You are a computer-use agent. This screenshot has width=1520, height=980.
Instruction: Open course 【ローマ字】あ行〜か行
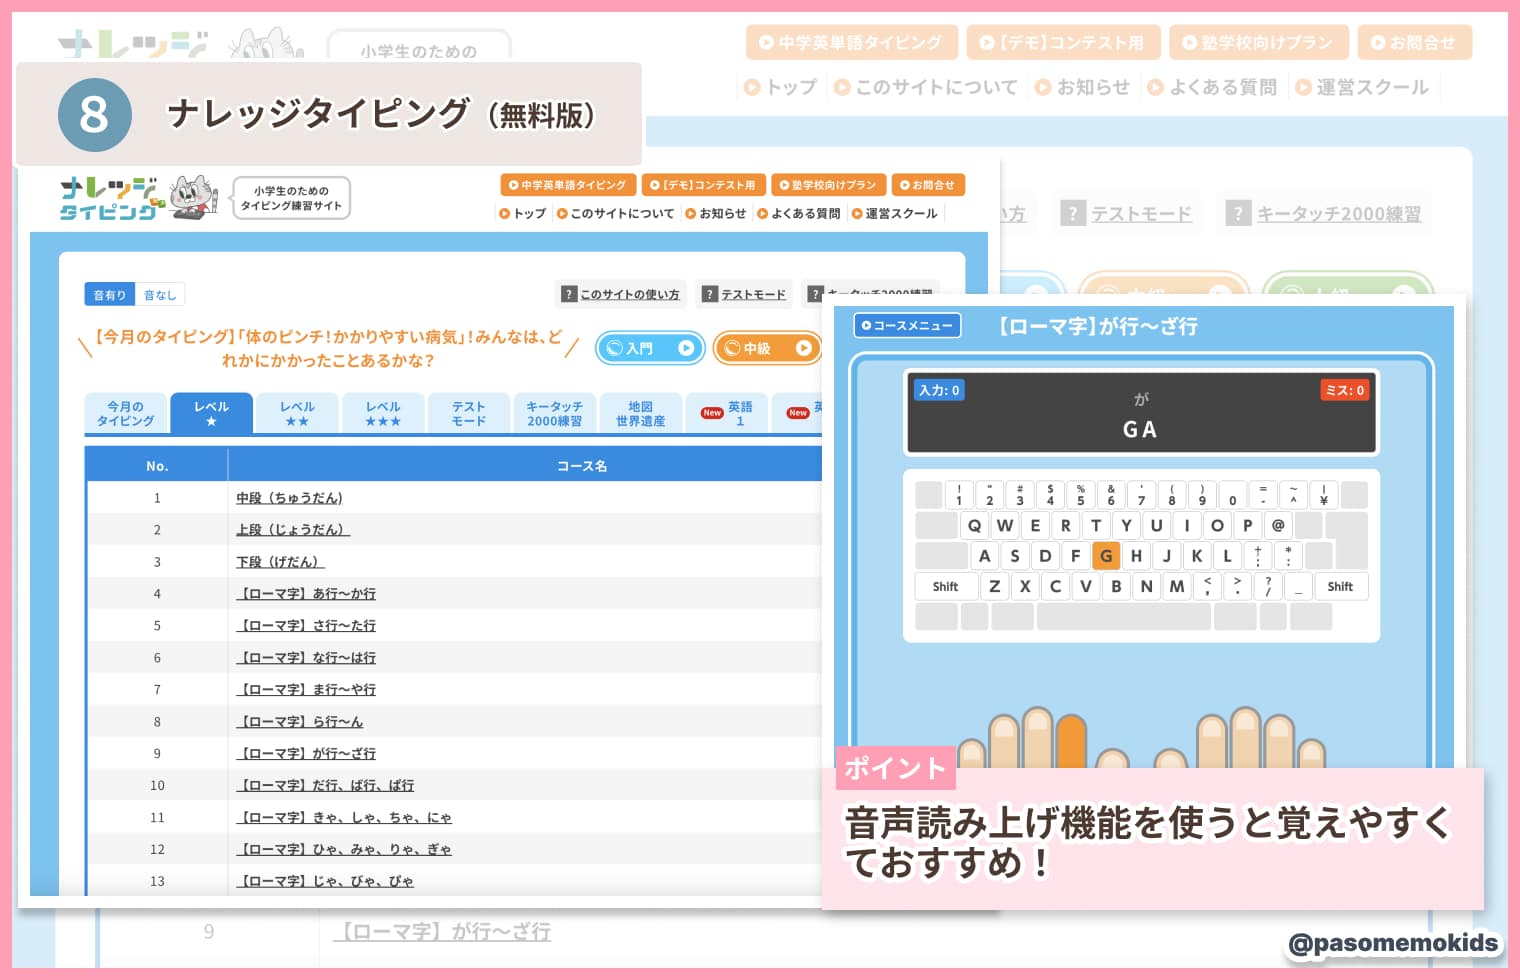coord(306,594)
